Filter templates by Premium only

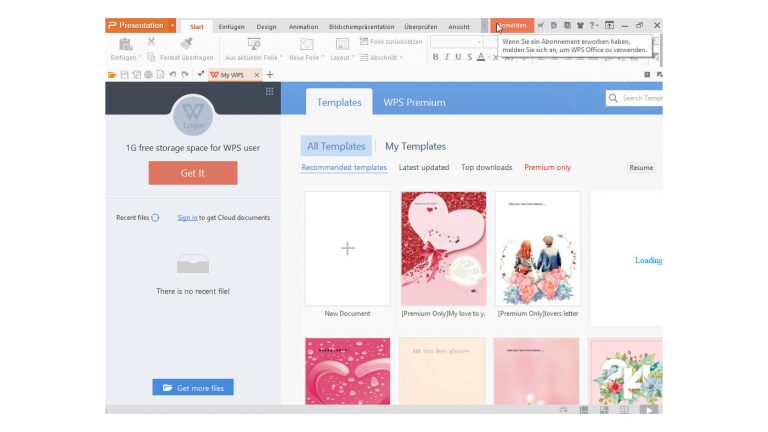pyautogui.click(x=547, y=168)
